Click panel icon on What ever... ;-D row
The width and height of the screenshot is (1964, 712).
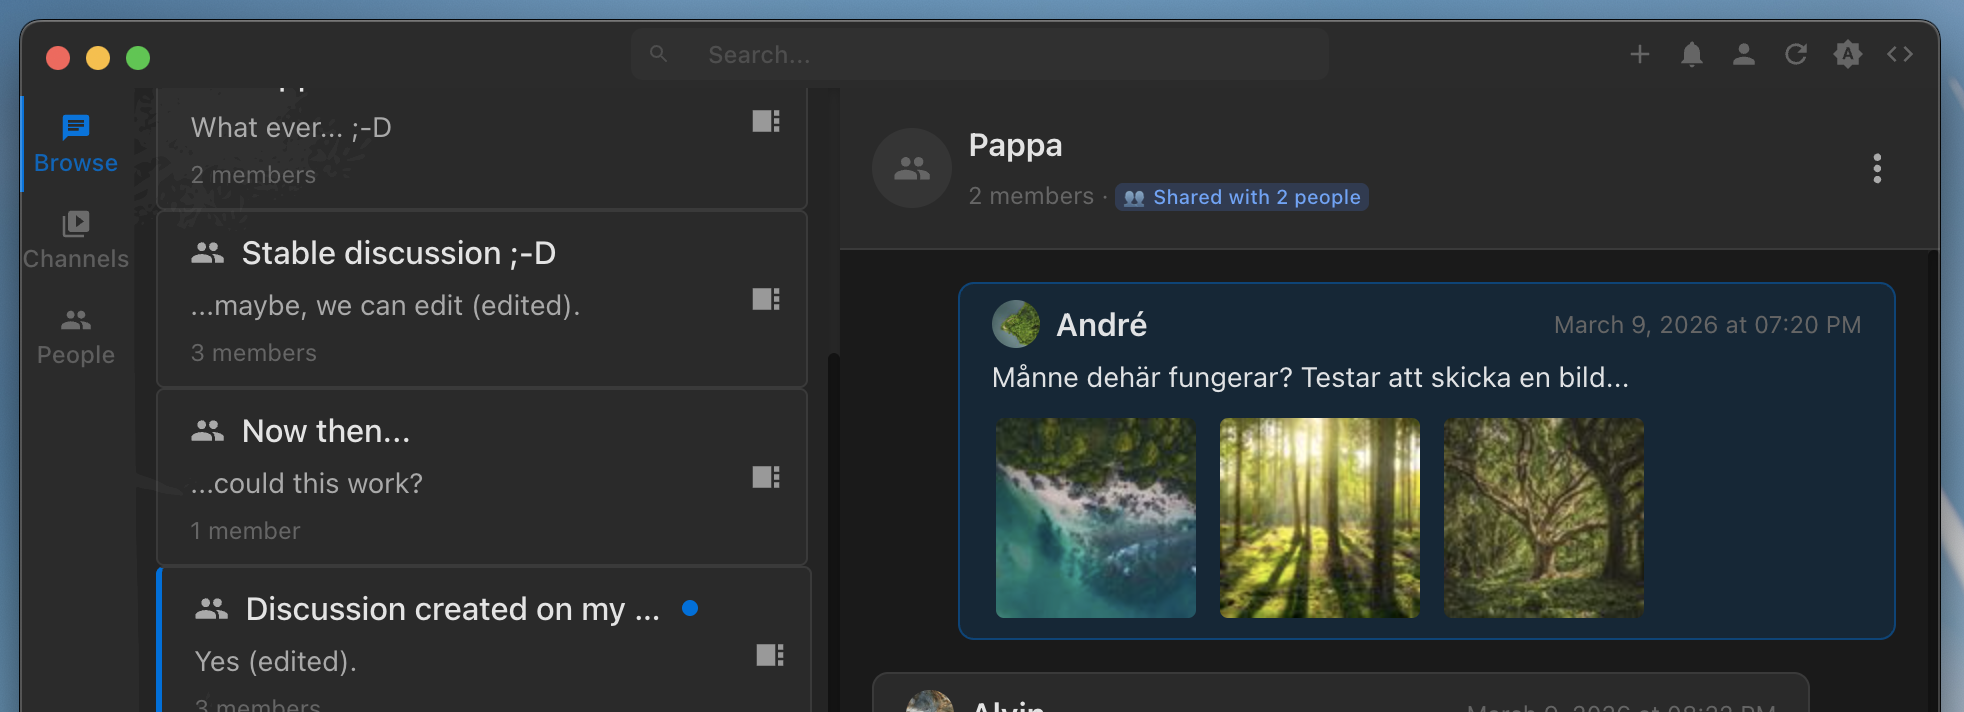[766, 121]
